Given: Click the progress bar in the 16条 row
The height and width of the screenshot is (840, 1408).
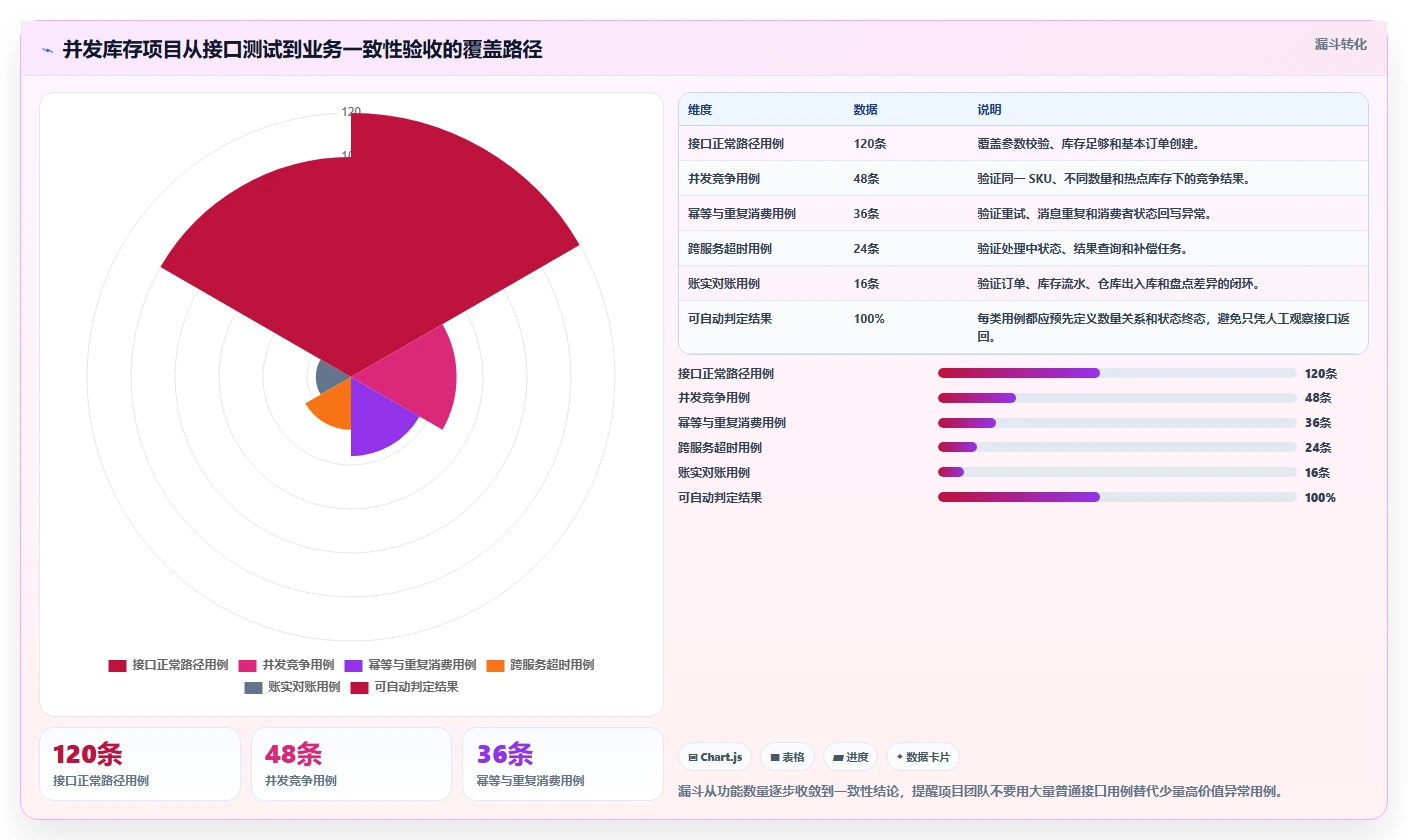Looking at the screenshot, I should coord(1117,472).
